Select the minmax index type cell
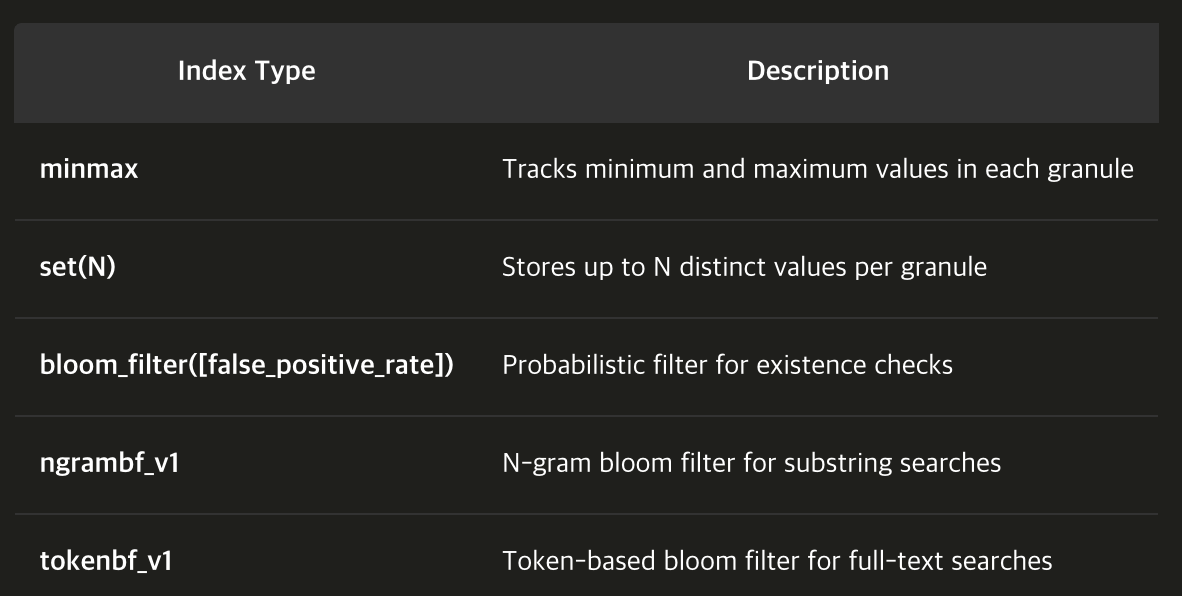 (x=89, y=169)
